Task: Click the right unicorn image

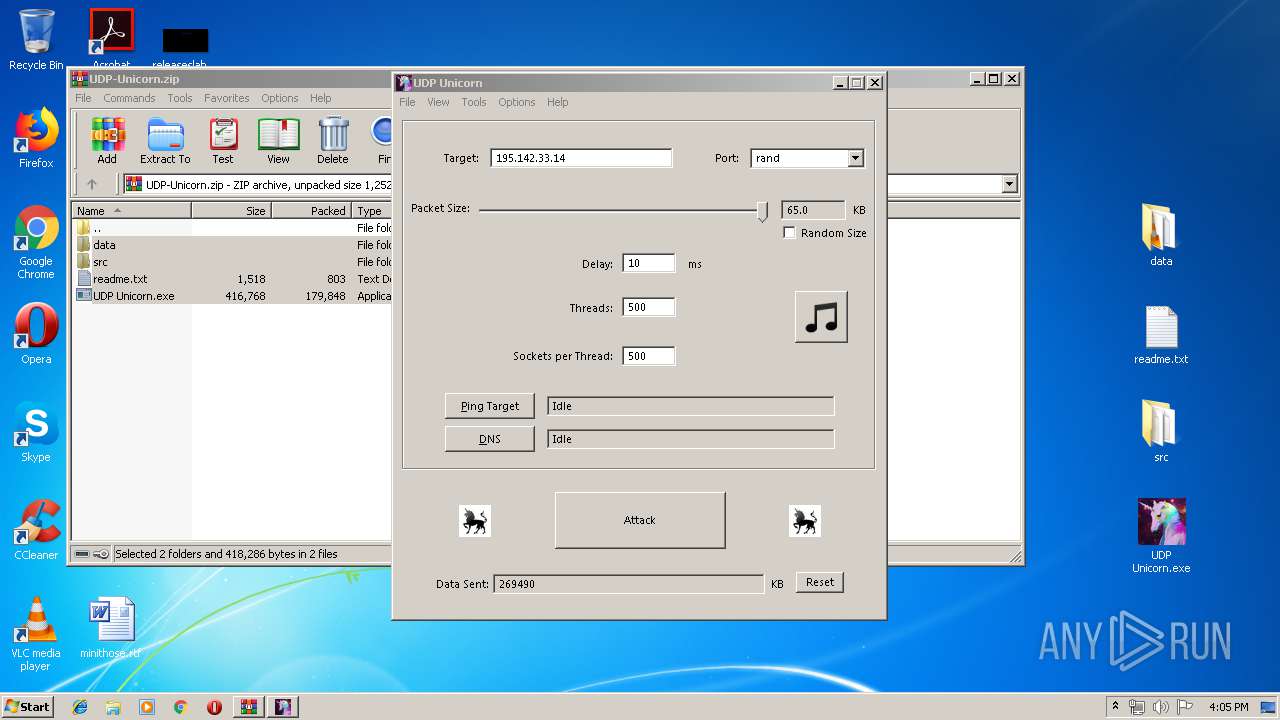Action: tap(805, 520)
